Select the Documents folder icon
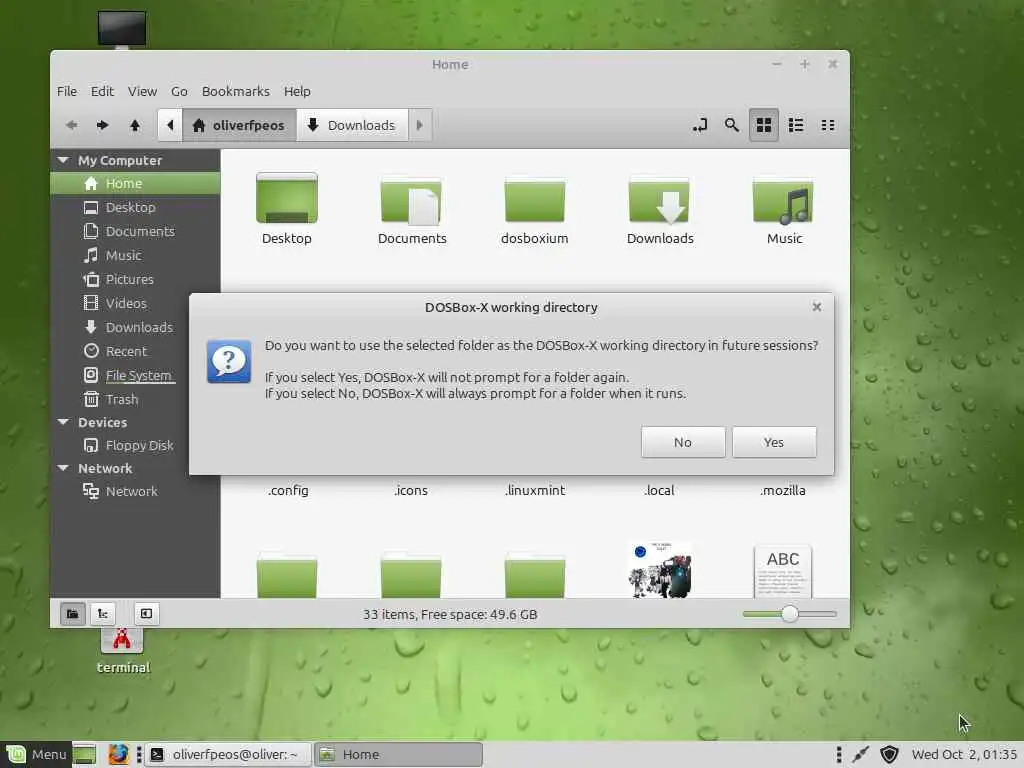The height and width of the screenshot is (768, 1024). tap(411, 200)
